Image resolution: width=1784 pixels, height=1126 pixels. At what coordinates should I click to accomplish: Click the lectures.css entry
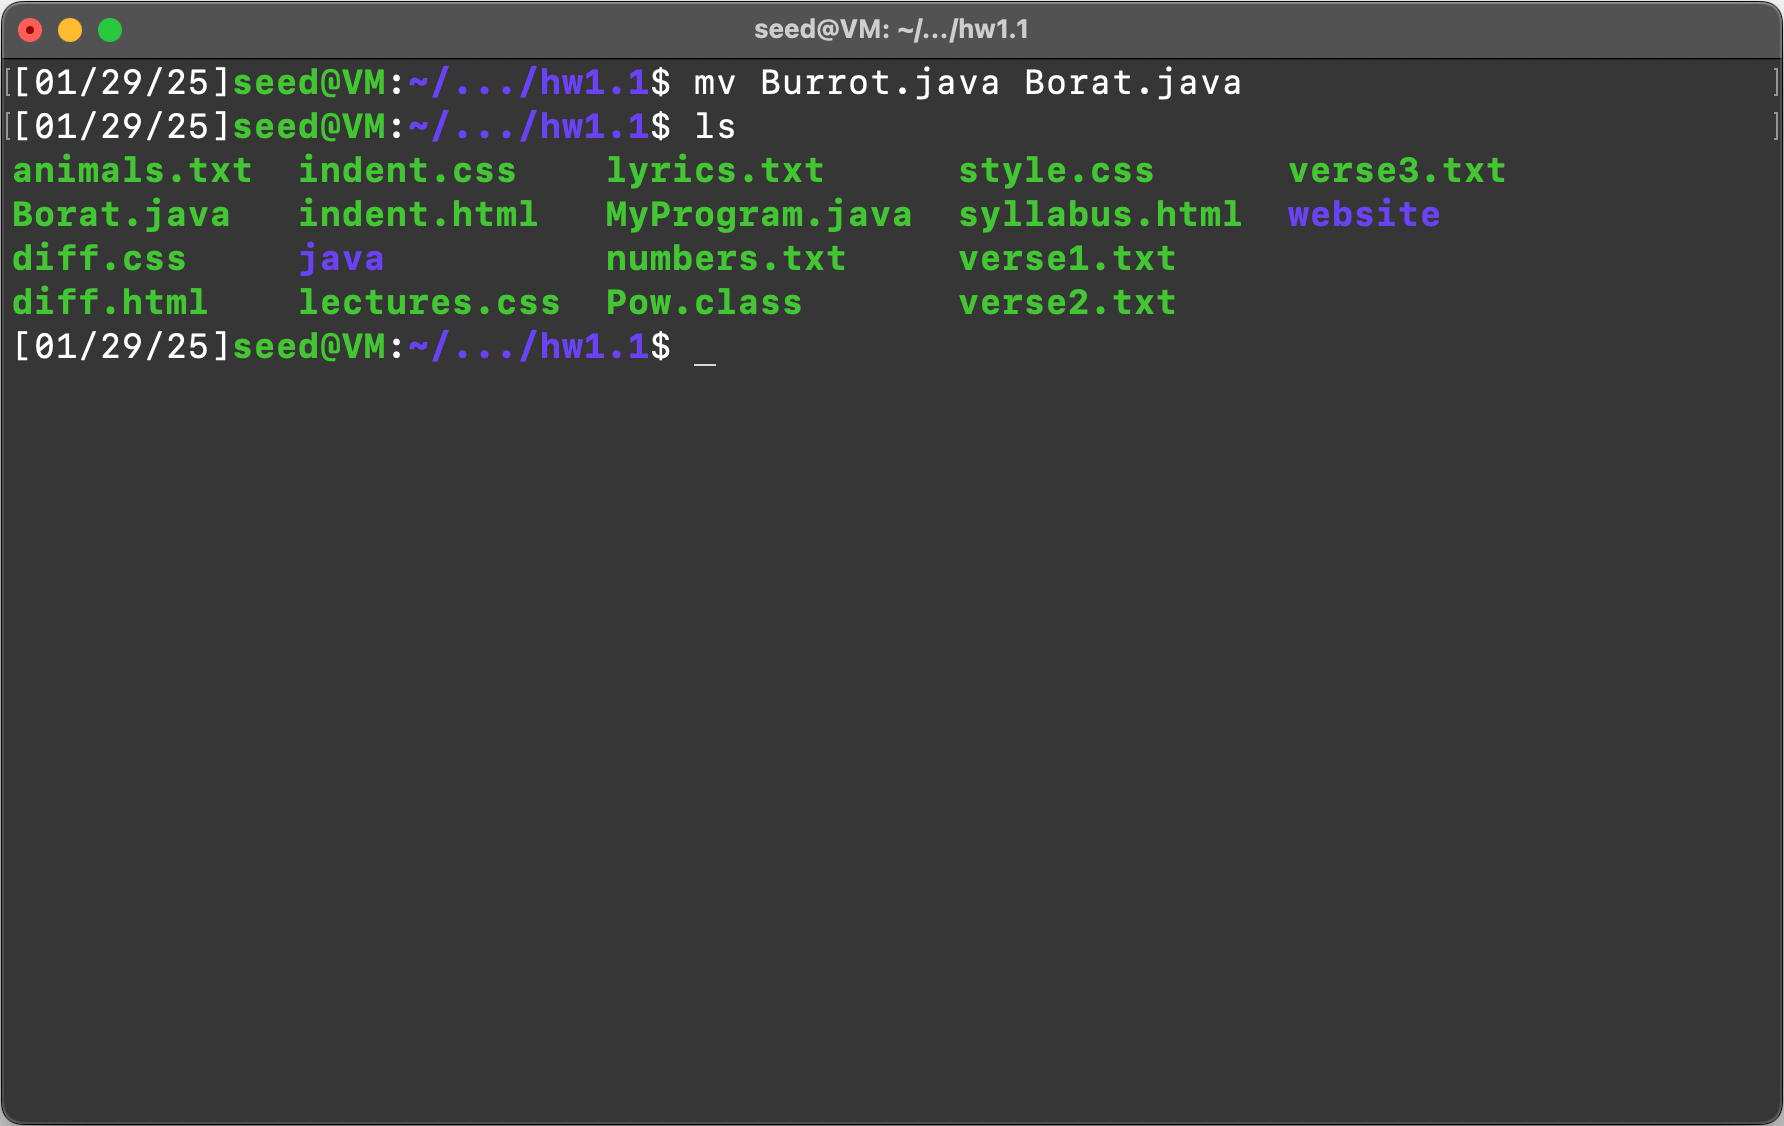click(429, 303)
